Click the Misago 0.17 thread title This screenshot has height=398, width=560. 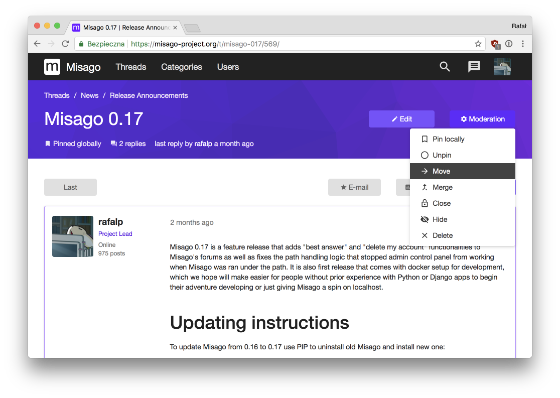pos(94,119)
